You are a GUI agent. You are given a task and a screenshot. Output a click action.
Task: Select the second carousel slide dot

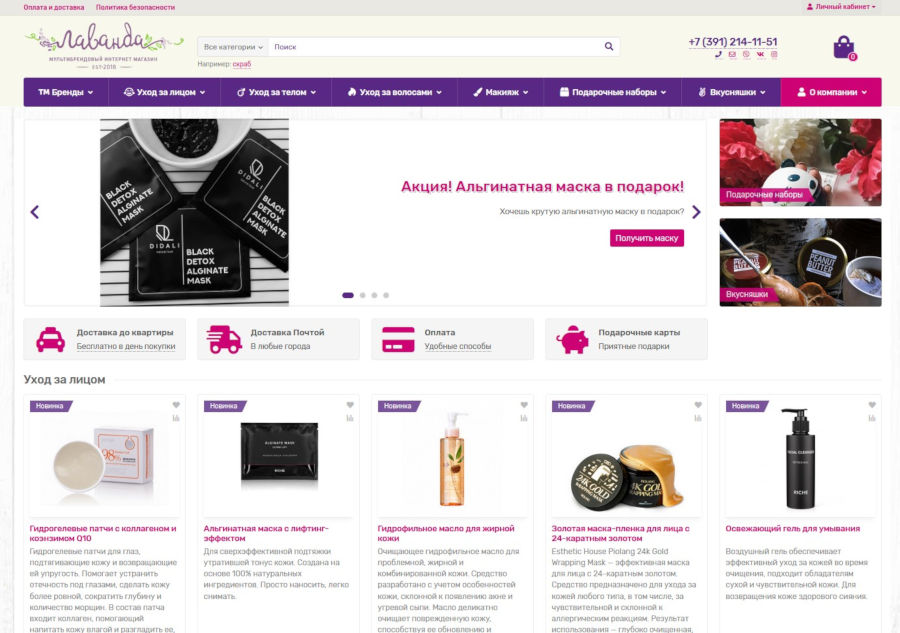(362, 295)
